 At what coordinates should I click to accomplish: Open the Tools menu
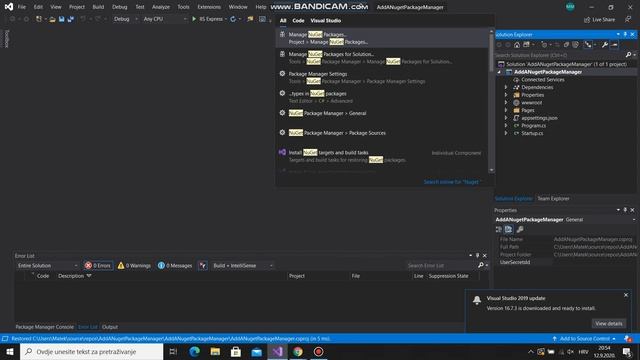click(x=183, y=7)
